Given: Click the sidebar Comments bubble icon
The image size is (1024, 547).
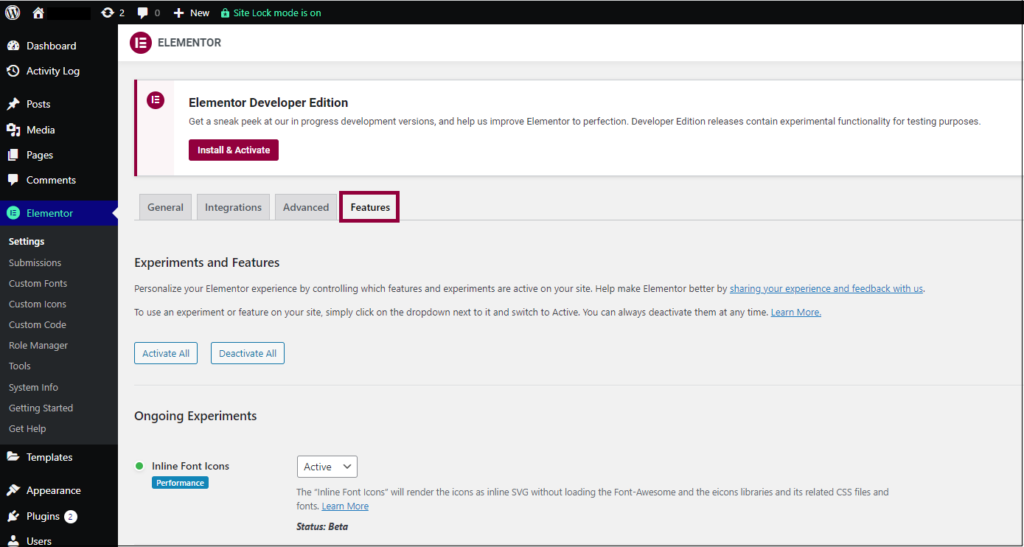Looking at the screenshot, I should (13, 180).
